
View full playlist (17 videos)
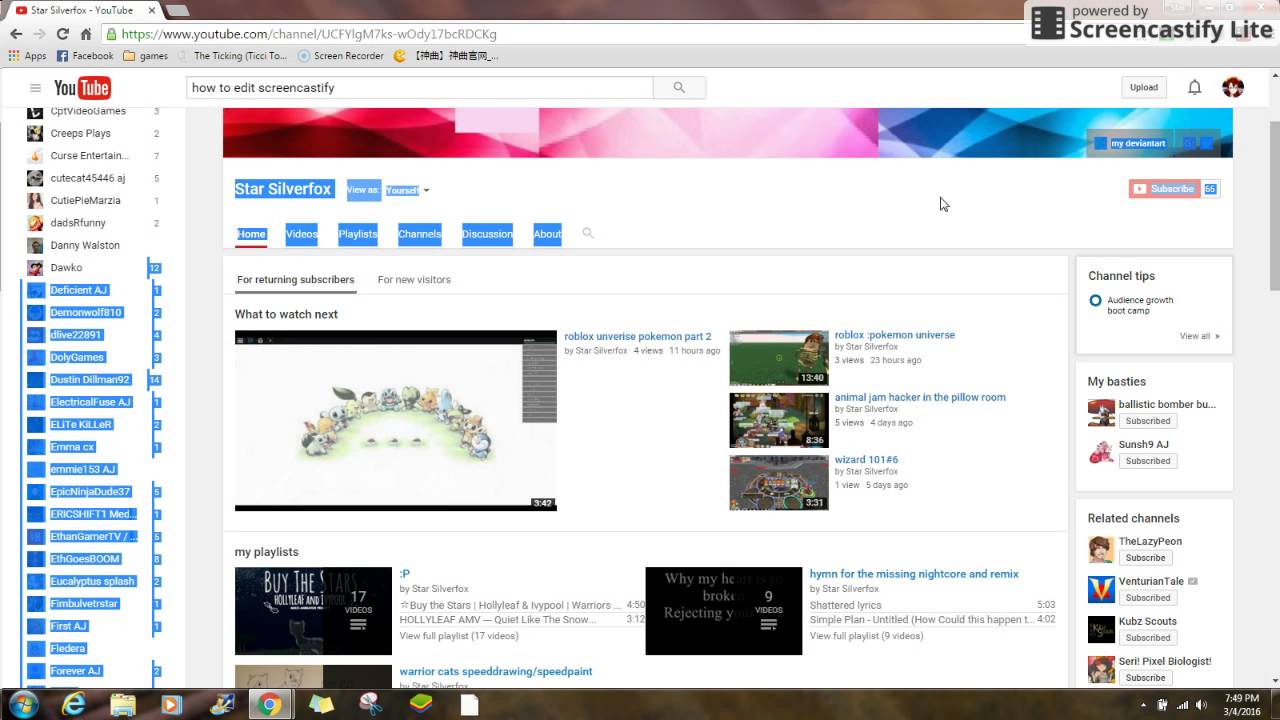(459, 636)
